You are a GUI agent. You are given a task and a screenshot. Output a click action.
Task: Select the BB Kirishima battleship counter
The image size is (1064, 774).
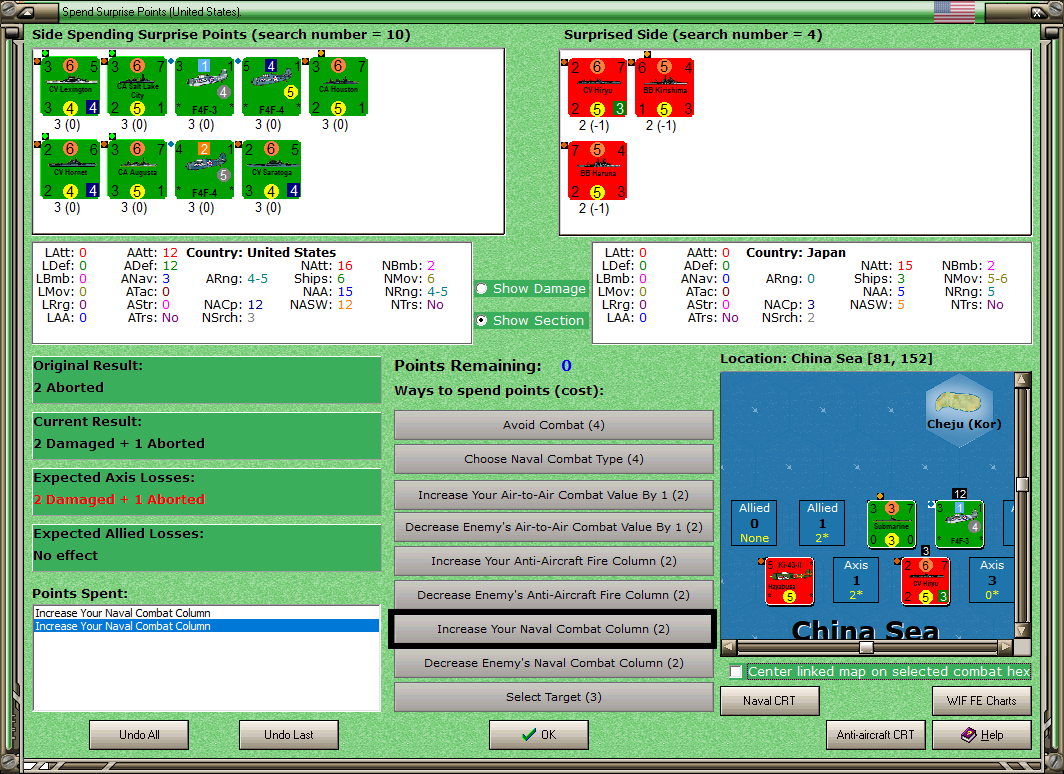(x=665, y=88)
